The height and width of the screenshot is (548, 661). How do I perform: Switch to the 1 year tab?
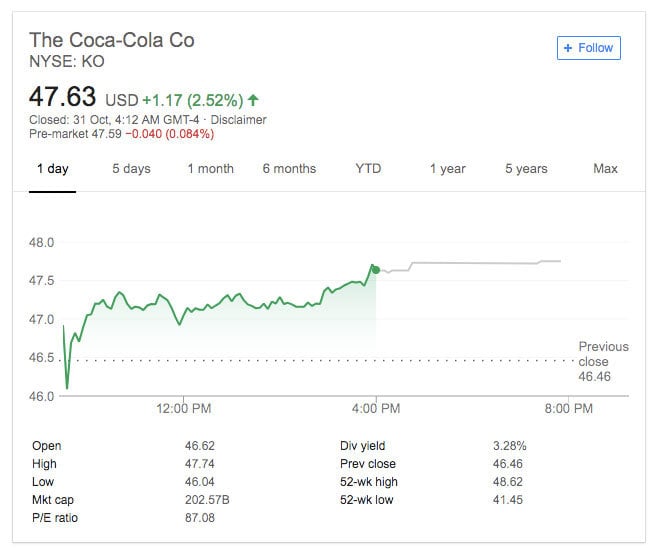447,169
